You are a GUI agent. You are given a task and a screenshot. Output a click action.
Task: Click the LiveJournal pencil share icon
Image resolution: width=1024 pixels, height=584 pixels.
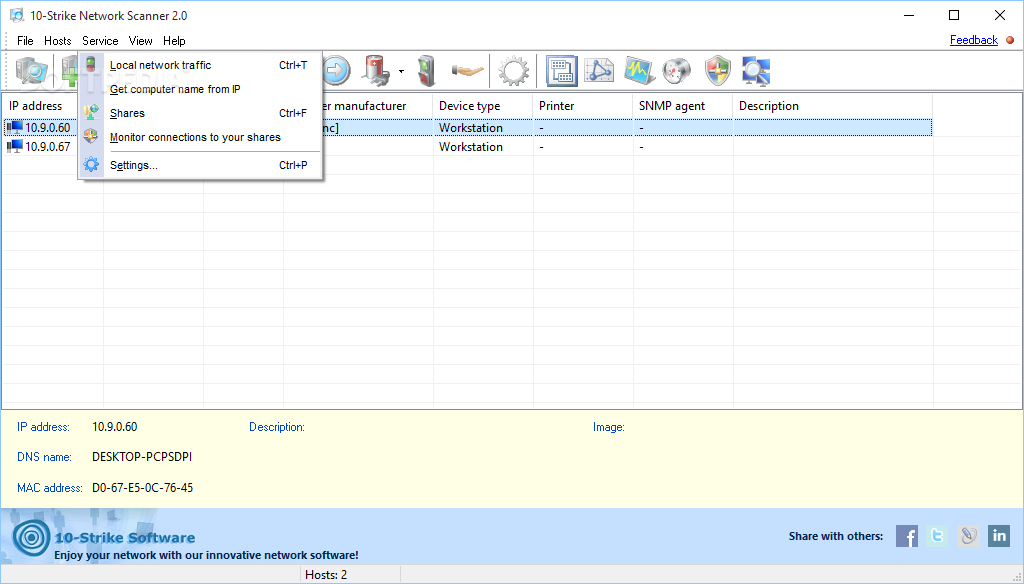[968, 536]
